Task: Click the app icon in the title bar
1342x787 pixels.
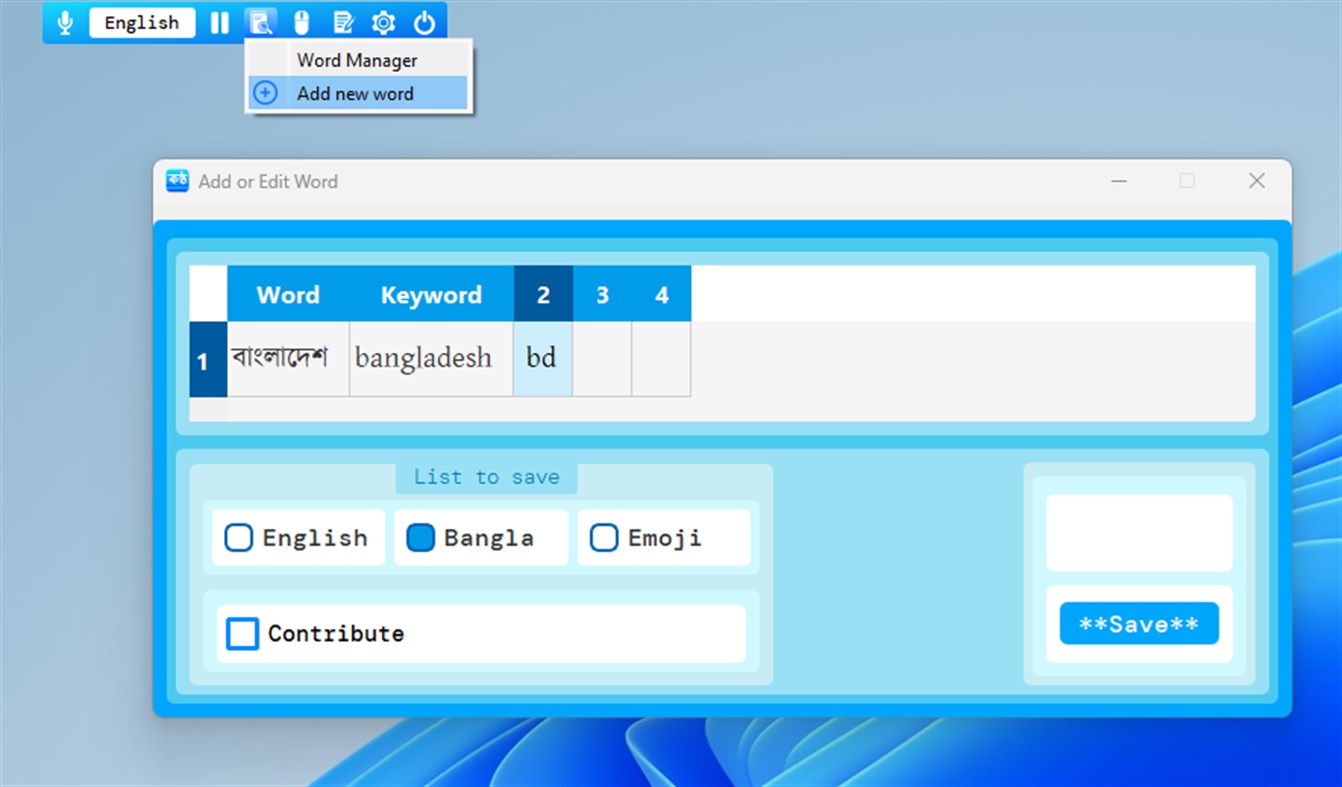Action: (177, 181)
